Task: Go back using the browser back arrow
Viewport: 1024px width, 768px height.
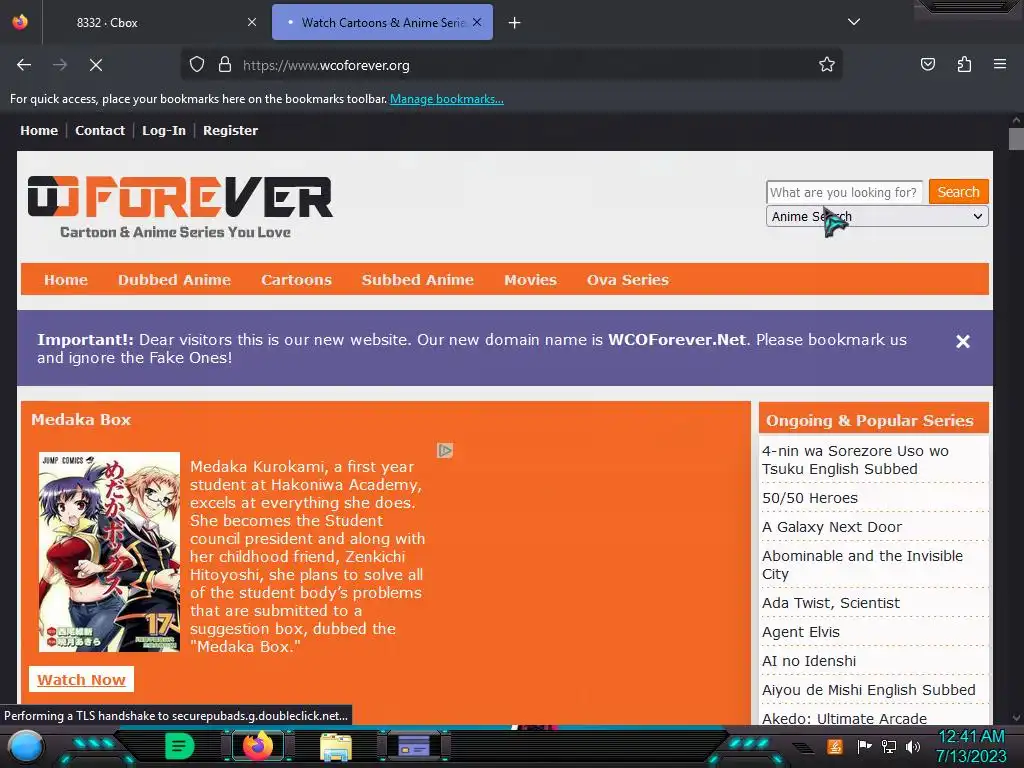Action: (x=24, y=65)
